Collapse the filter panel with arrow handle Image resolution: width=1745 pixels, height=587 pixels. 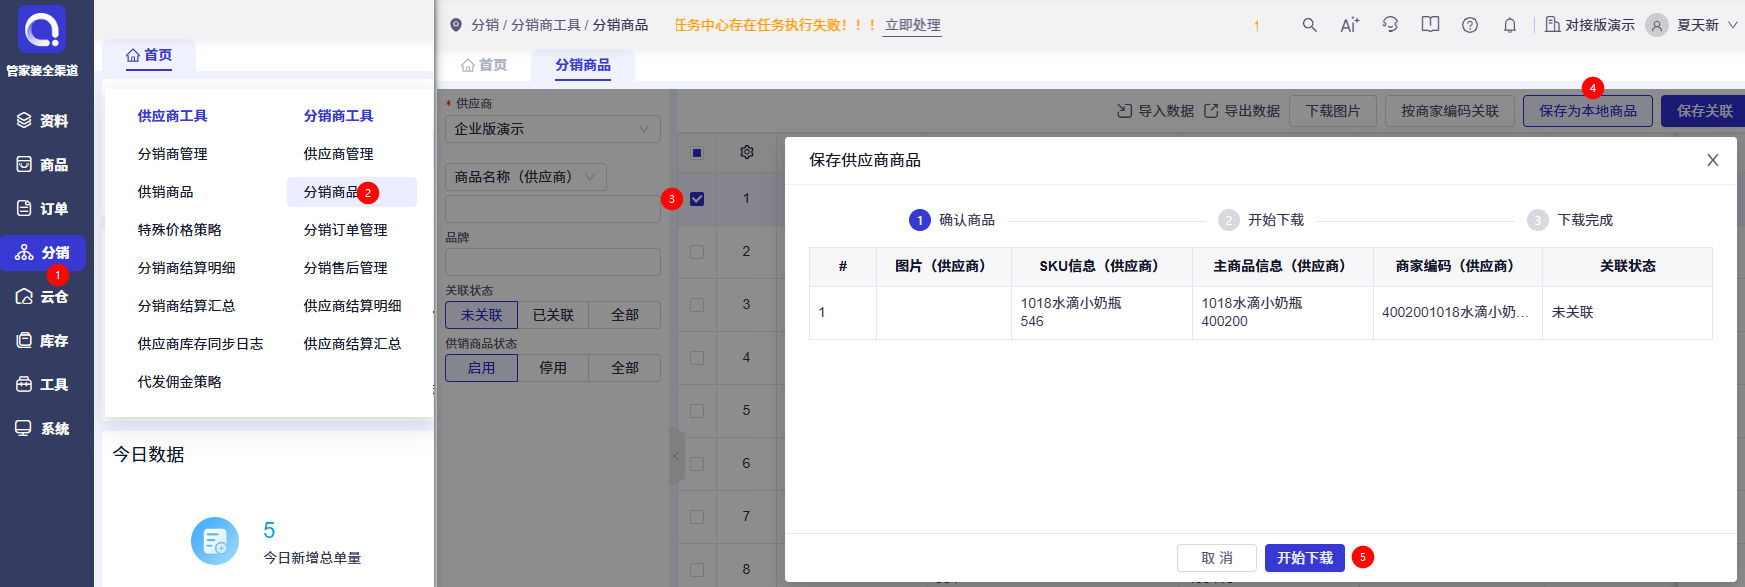pyautogui.click(x=677, y=456)
